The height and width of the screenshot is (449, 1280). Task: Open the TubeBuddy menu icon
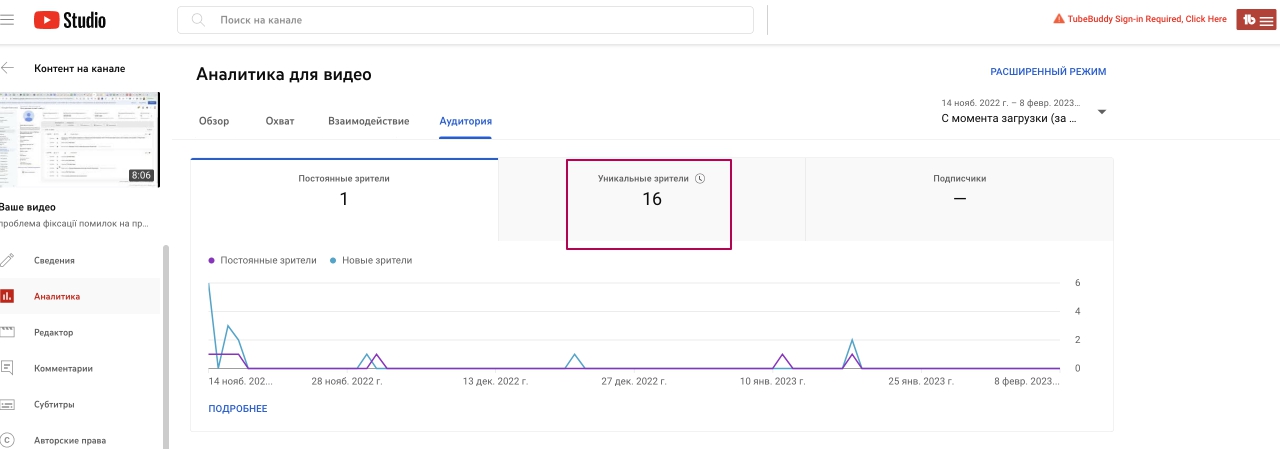point(1256,20)
